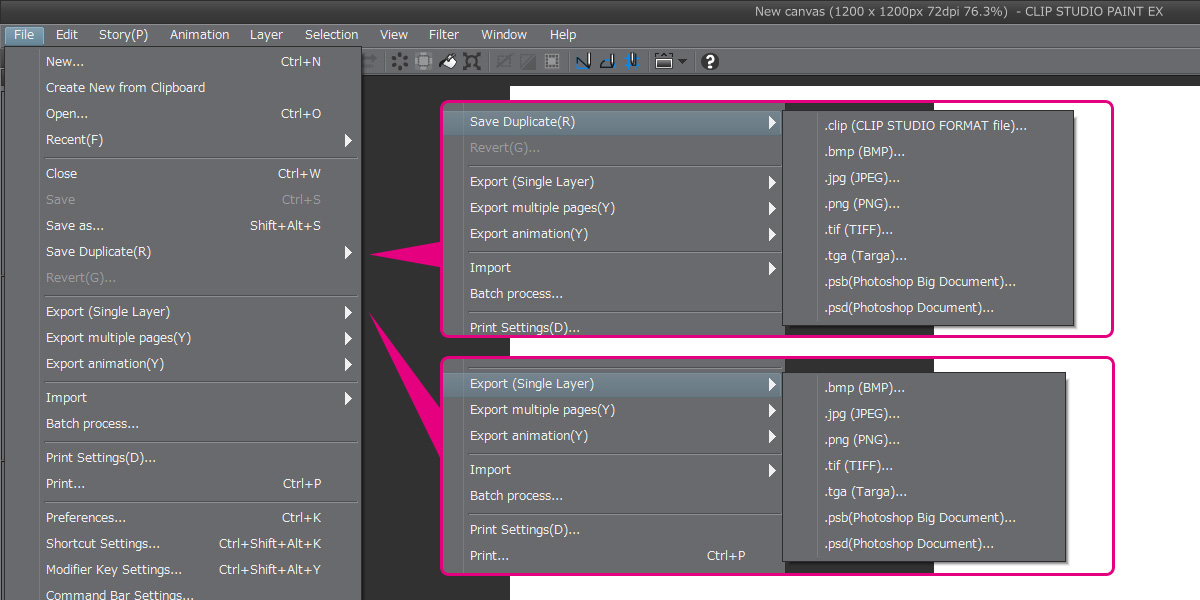Click the Scale/Rotate transform icon
1200x600 pixels.
point(472,61)
